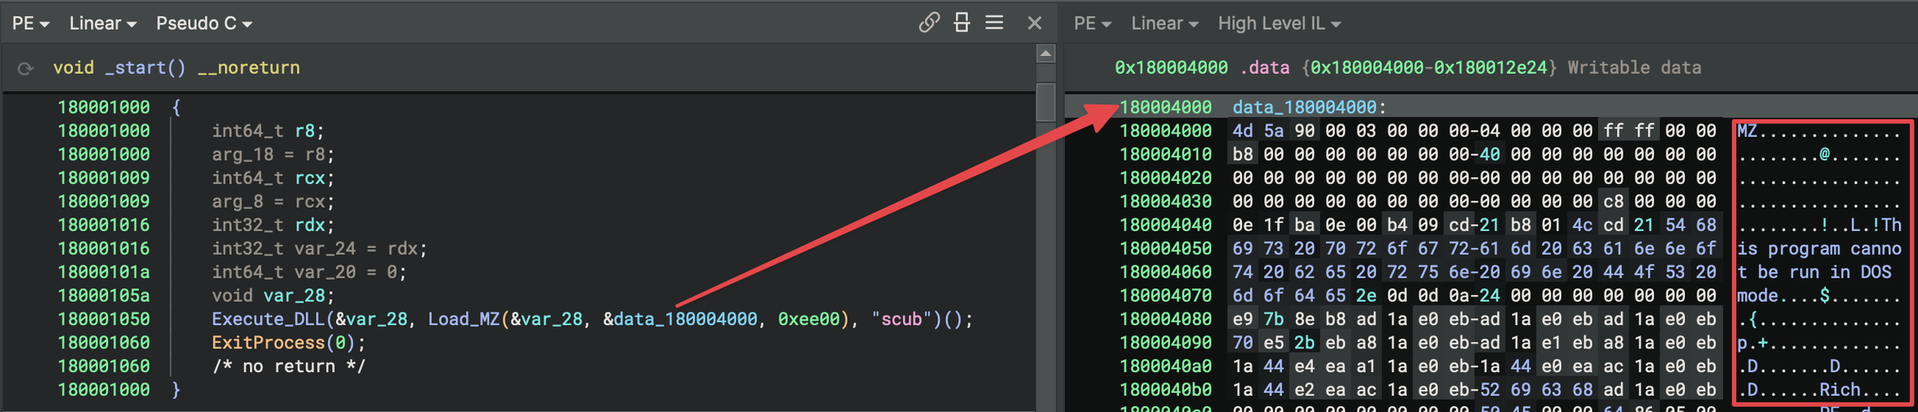
Task: Click the .data section name in header
Action: (x=1265, y=68)
